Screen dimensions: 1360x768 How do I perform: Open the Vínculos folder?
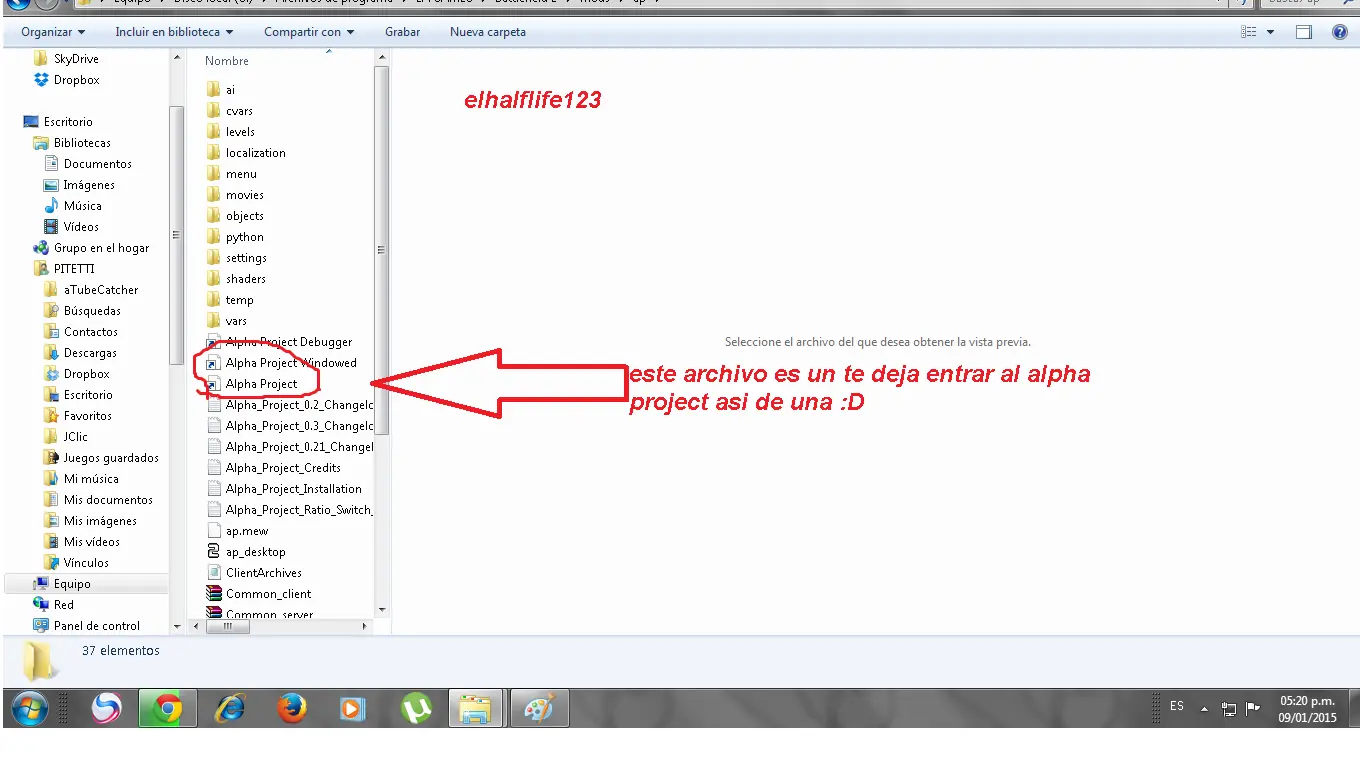86,563
